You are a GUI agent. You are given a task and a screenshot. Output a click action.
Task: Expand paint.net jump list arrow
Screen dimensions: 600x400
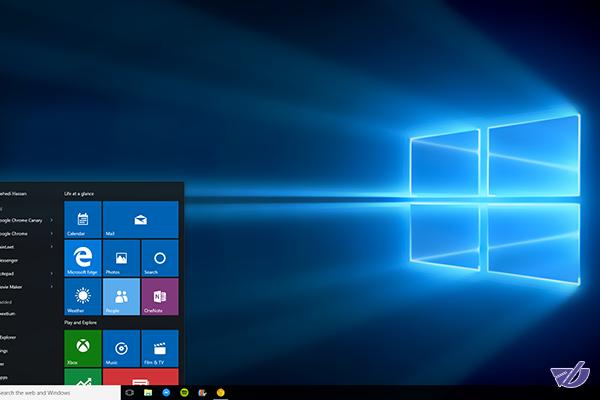(x=52, y=247)
